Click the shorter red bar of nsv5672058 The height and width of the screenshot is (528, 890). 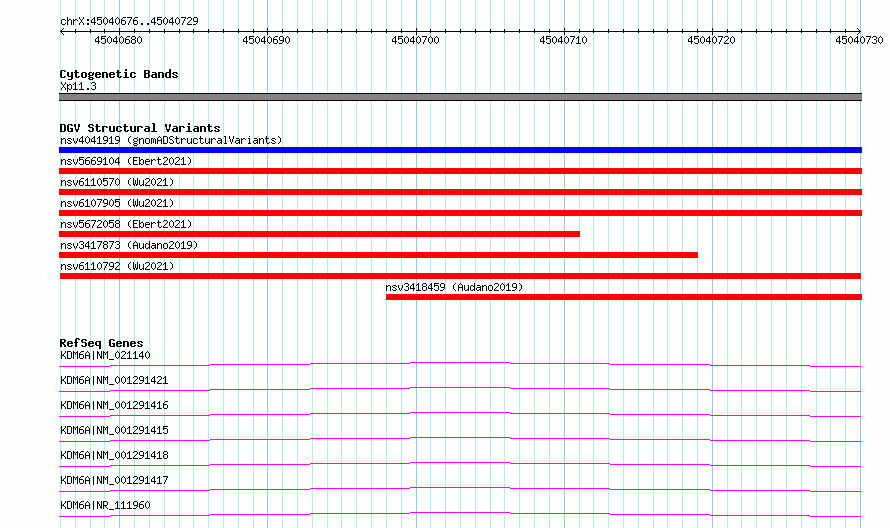pos(320,234)
